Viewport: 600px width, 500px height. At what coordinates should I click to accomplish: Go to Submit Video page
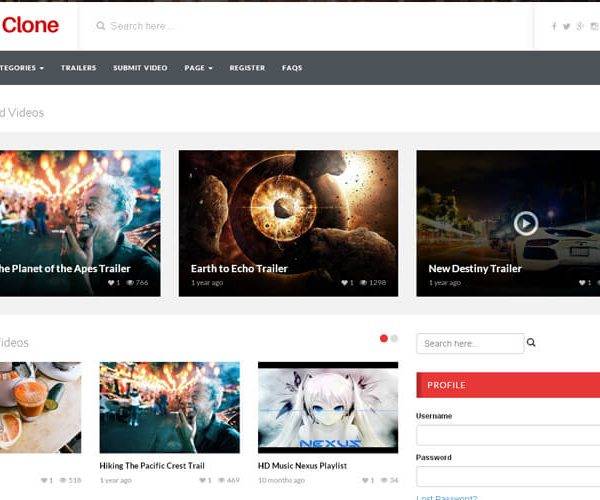[x=140, y=68]
